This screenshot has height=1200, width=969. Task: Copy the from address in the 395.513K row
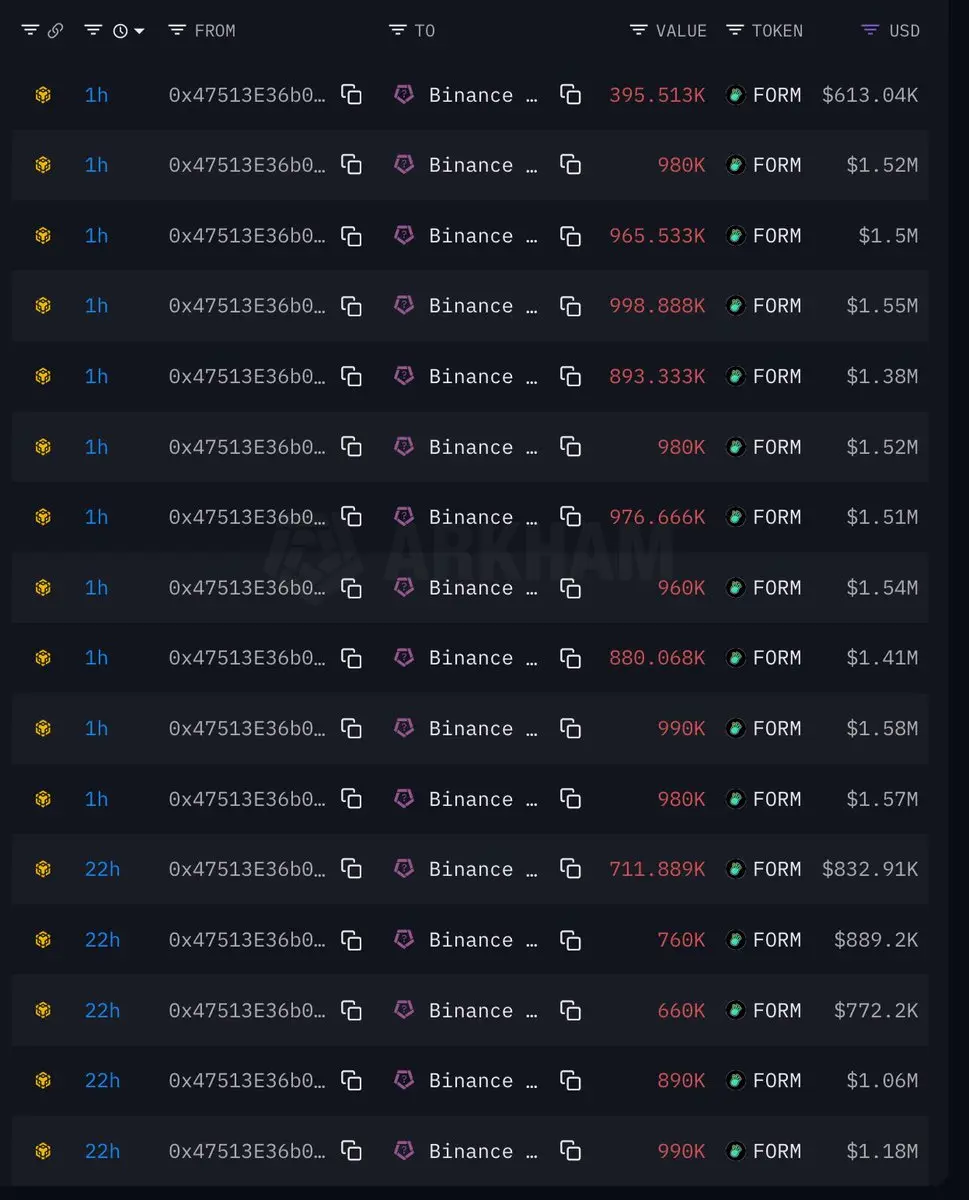[x=351, y=95]
